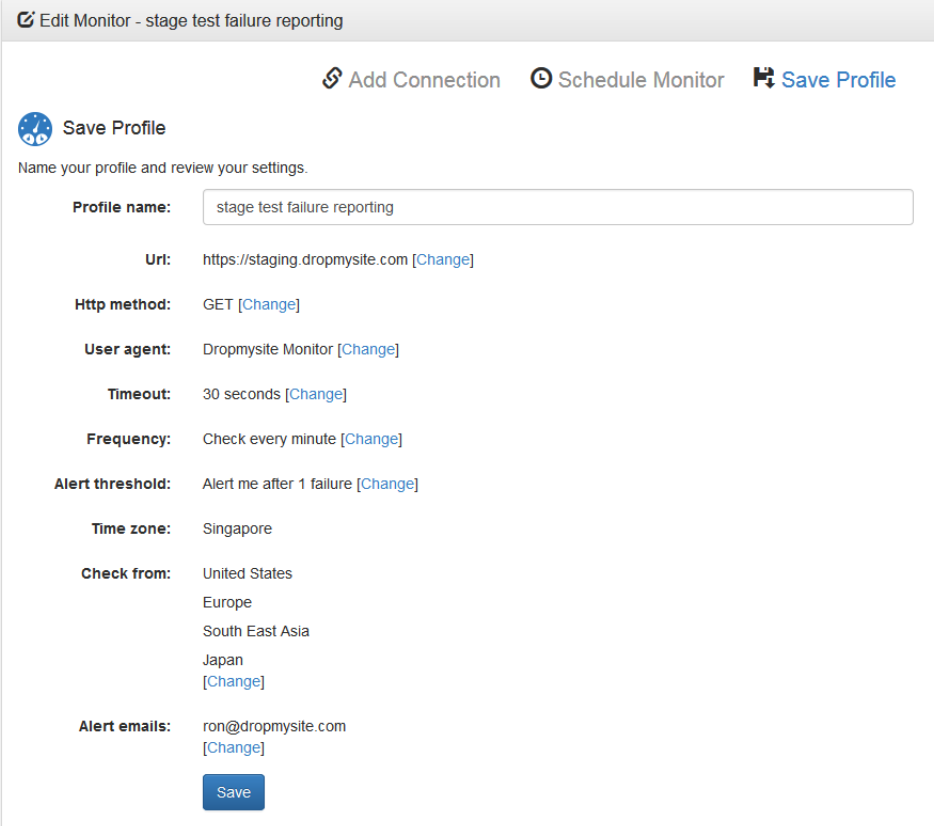This screenshot has width=934, height=826.
Task: Click the Schedule Monitor clock icon
Action: point(541,78)
